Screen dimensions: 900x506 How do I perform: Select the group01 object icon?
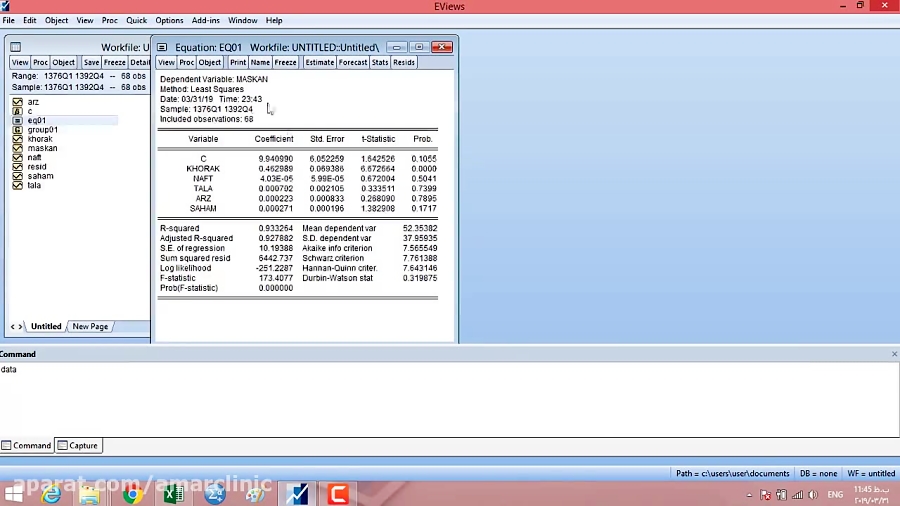[x=18, y=130]
